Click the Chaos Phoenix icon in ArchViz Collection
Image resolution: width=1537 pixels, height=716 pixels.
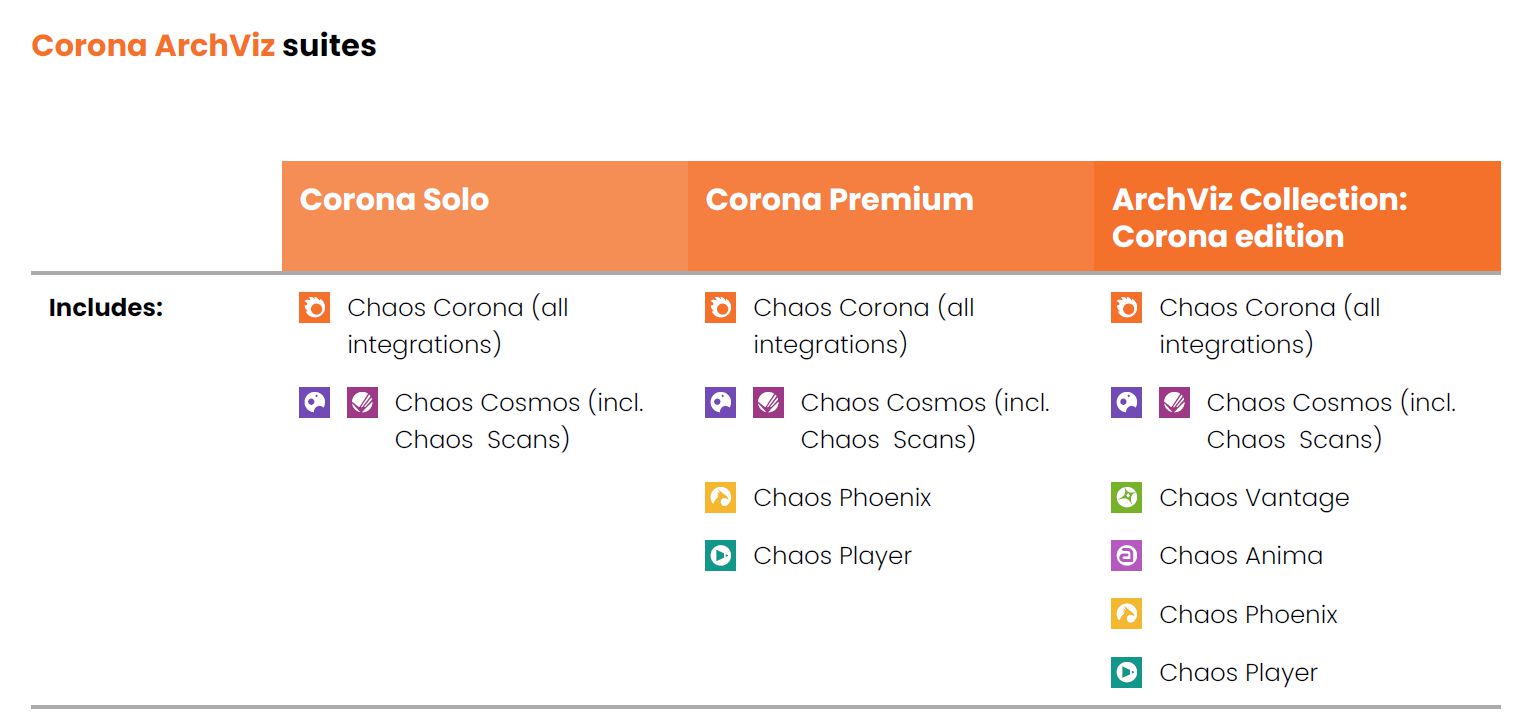(1126, 614)
